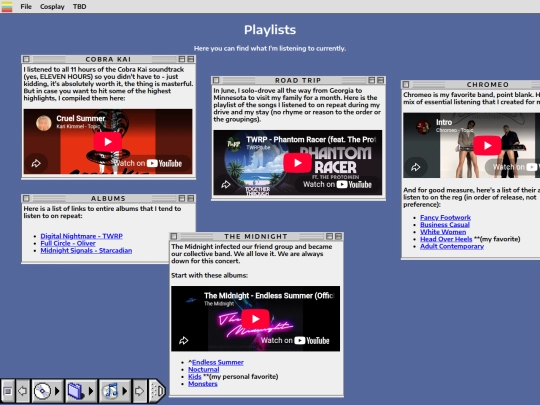Open the Kids album link

click(x=195, y=377)
